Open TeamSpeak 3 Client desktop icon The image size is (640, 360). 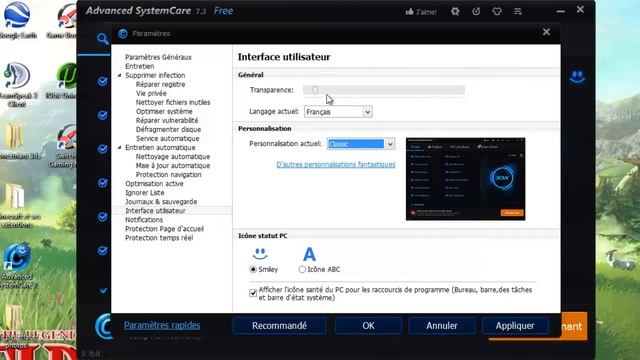pyautogui.click(x=17, y=85)
